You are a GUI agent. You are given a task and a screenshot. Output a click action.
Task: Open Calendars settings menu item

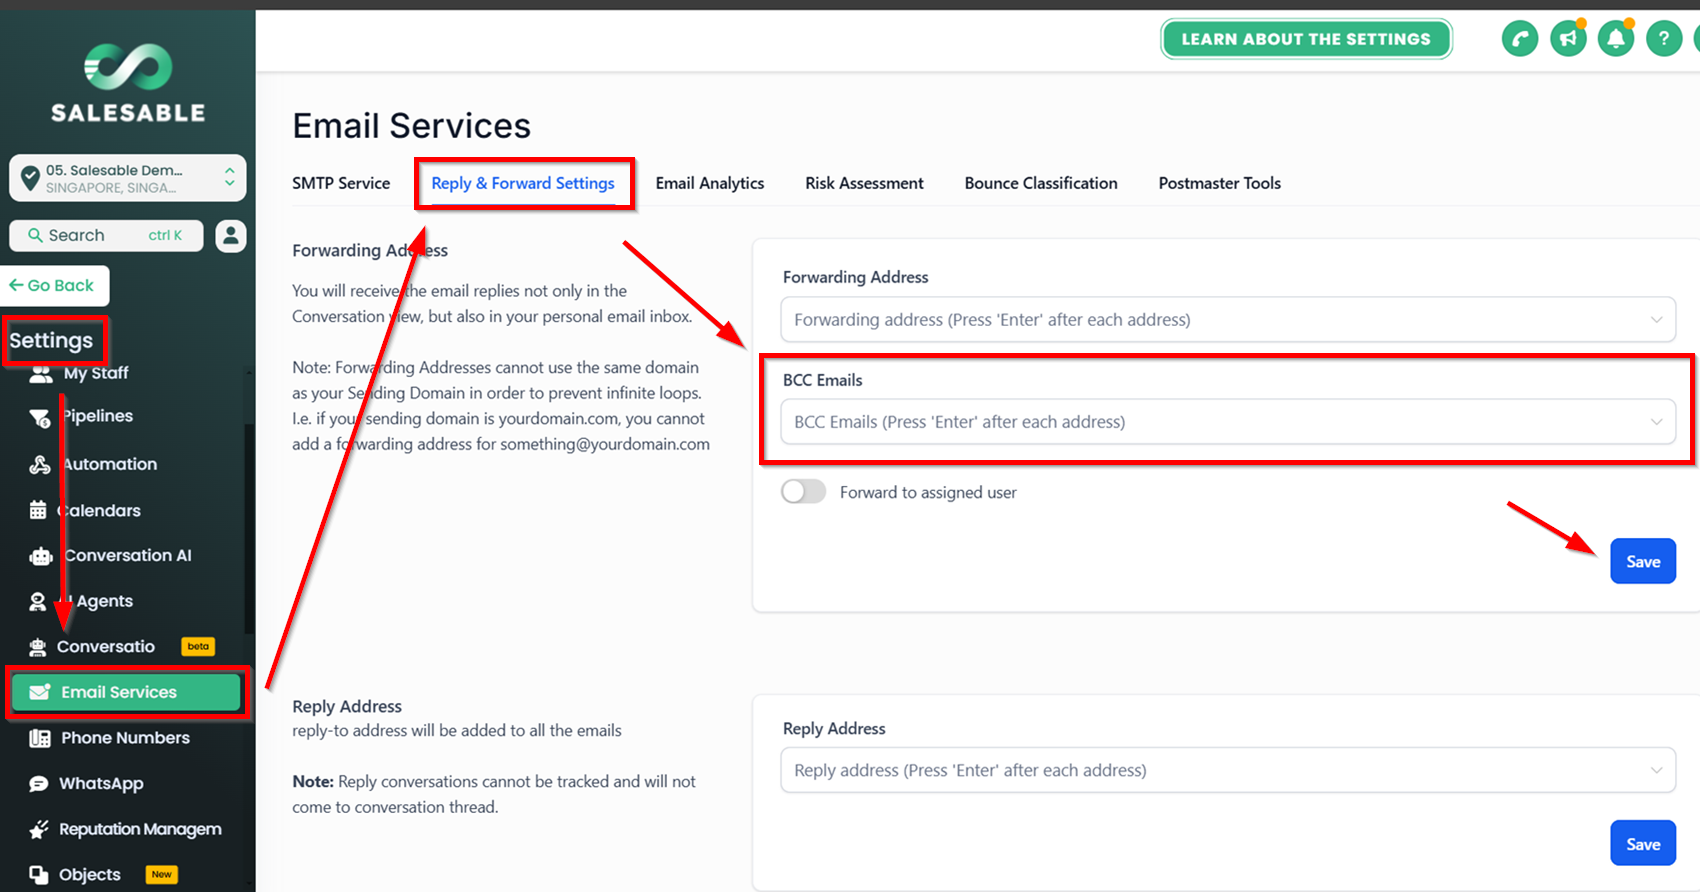click(x=100, y=510)
